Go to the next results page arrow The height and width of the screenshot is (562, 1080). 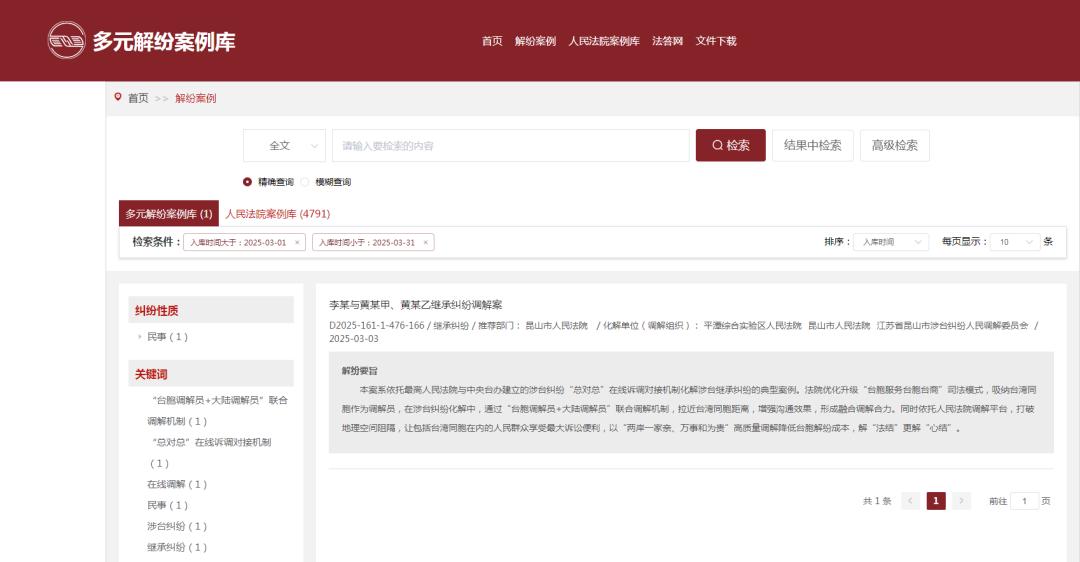tap(961, 501)
